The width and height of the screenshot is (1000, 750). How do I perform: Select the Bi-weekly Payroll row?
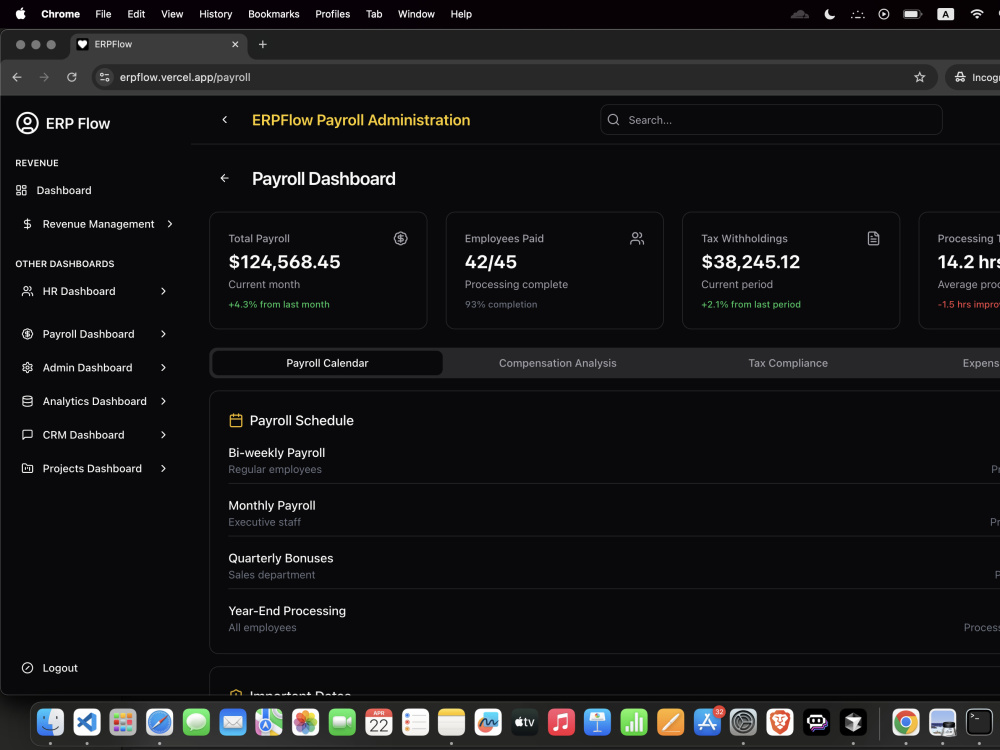(x=614, y=460)
